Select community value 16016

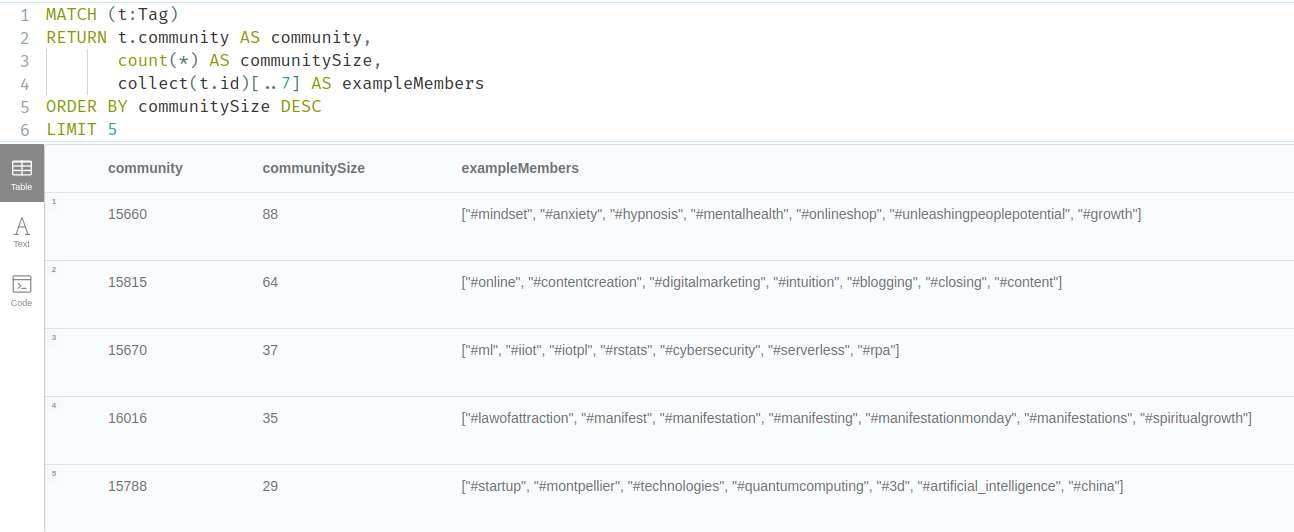(x=127, y=418)
